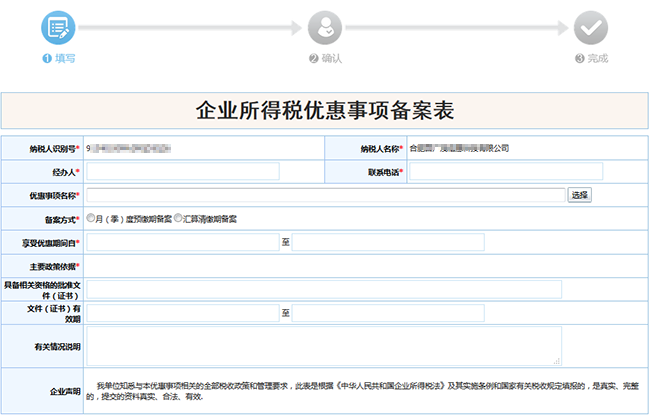
Task: Click the 完成 step checkmark icon
Action: (x=591, y=27)
